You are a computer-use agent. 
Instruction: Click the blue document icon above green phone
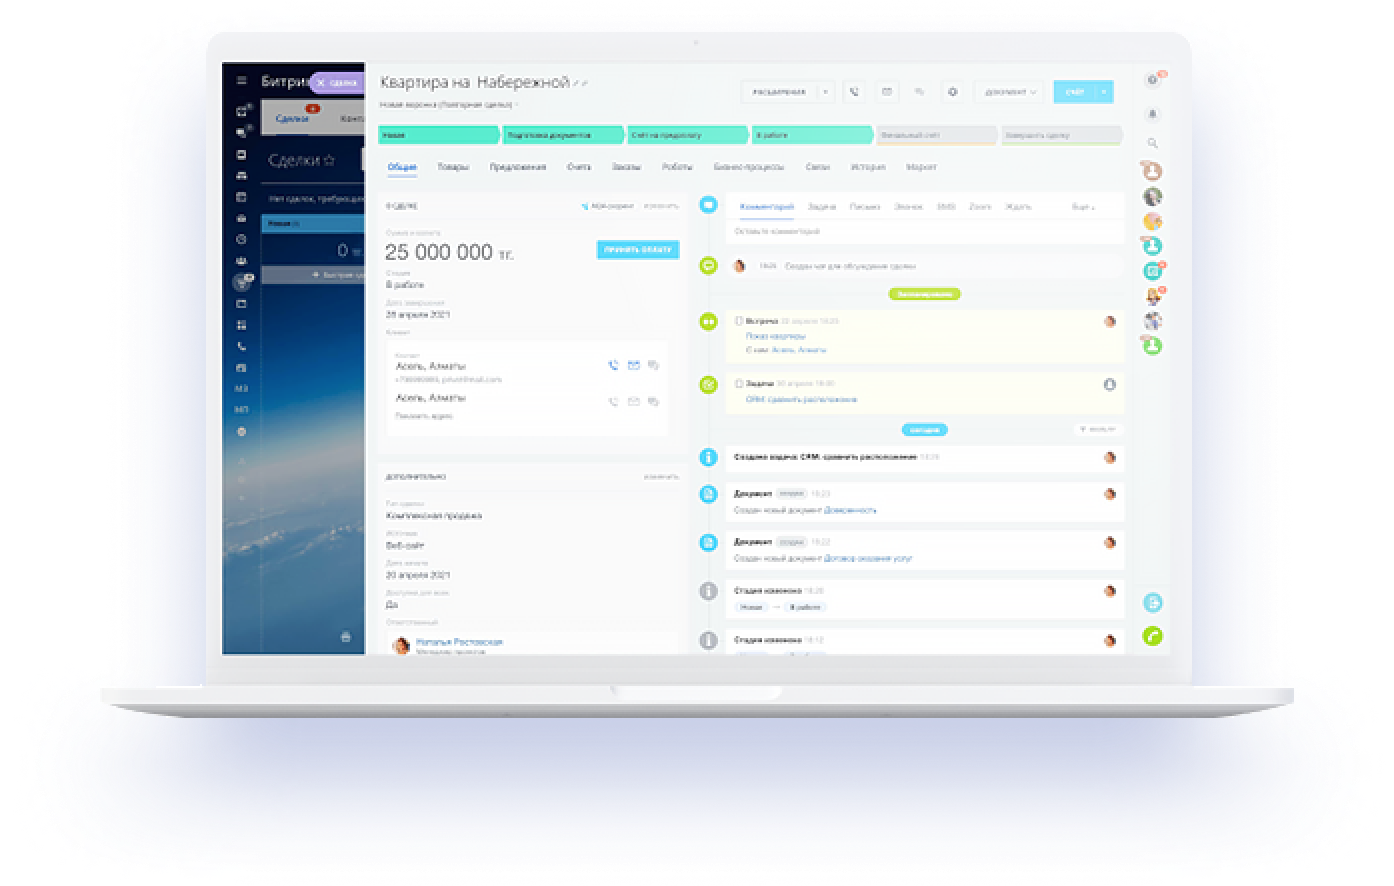point(1153,603)
